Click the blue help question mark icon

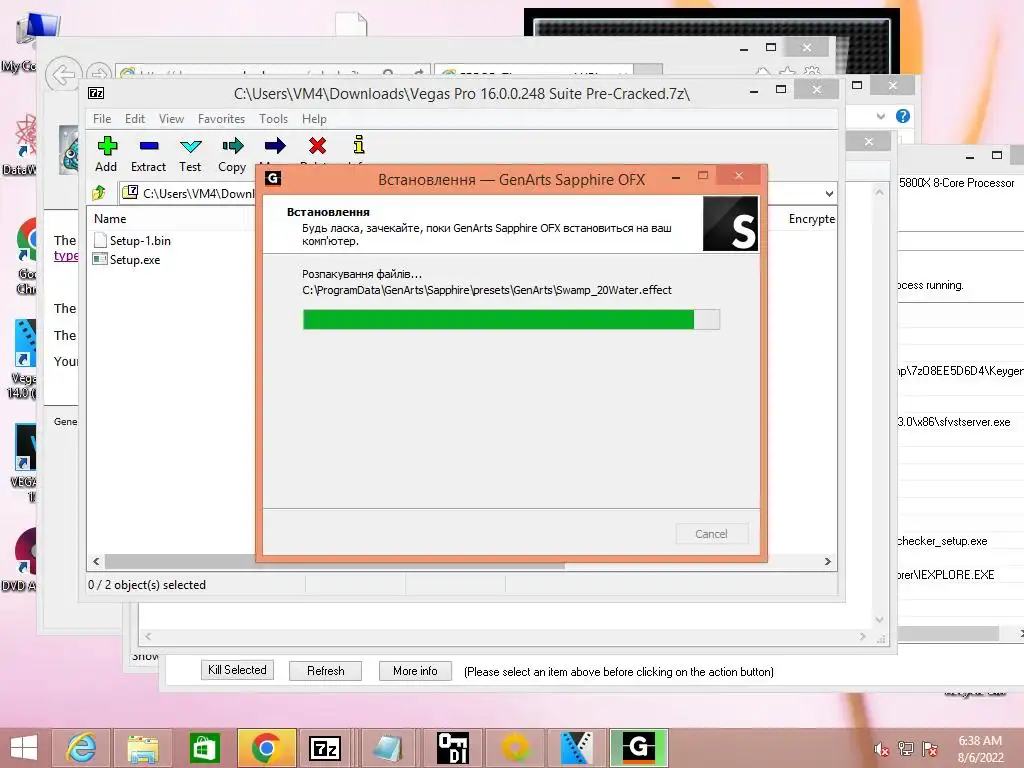(x=903, y=116)
